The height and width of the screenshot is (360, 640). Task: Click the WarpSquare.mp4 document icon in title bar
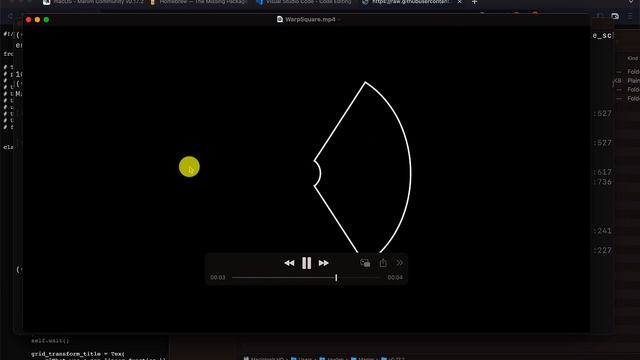pyautogui.click(x=280, y=19)
